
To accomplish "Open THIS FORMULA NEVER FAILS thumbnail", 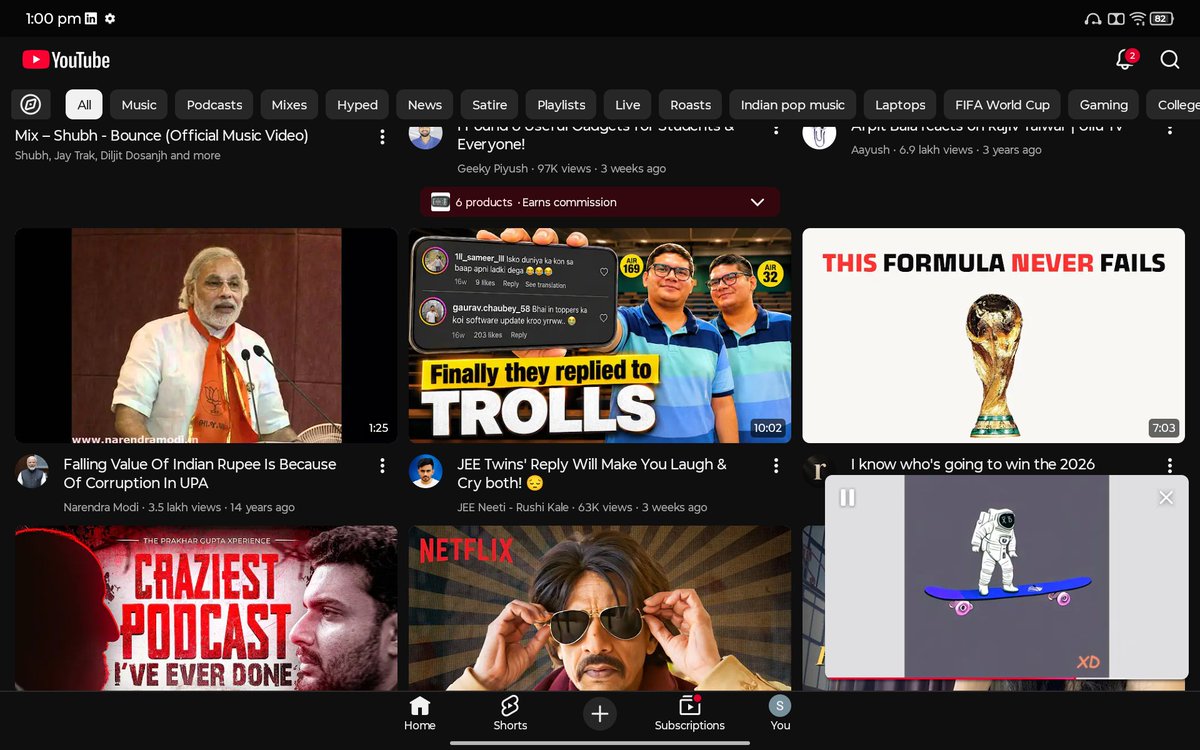I will click(x=993, y=335).
